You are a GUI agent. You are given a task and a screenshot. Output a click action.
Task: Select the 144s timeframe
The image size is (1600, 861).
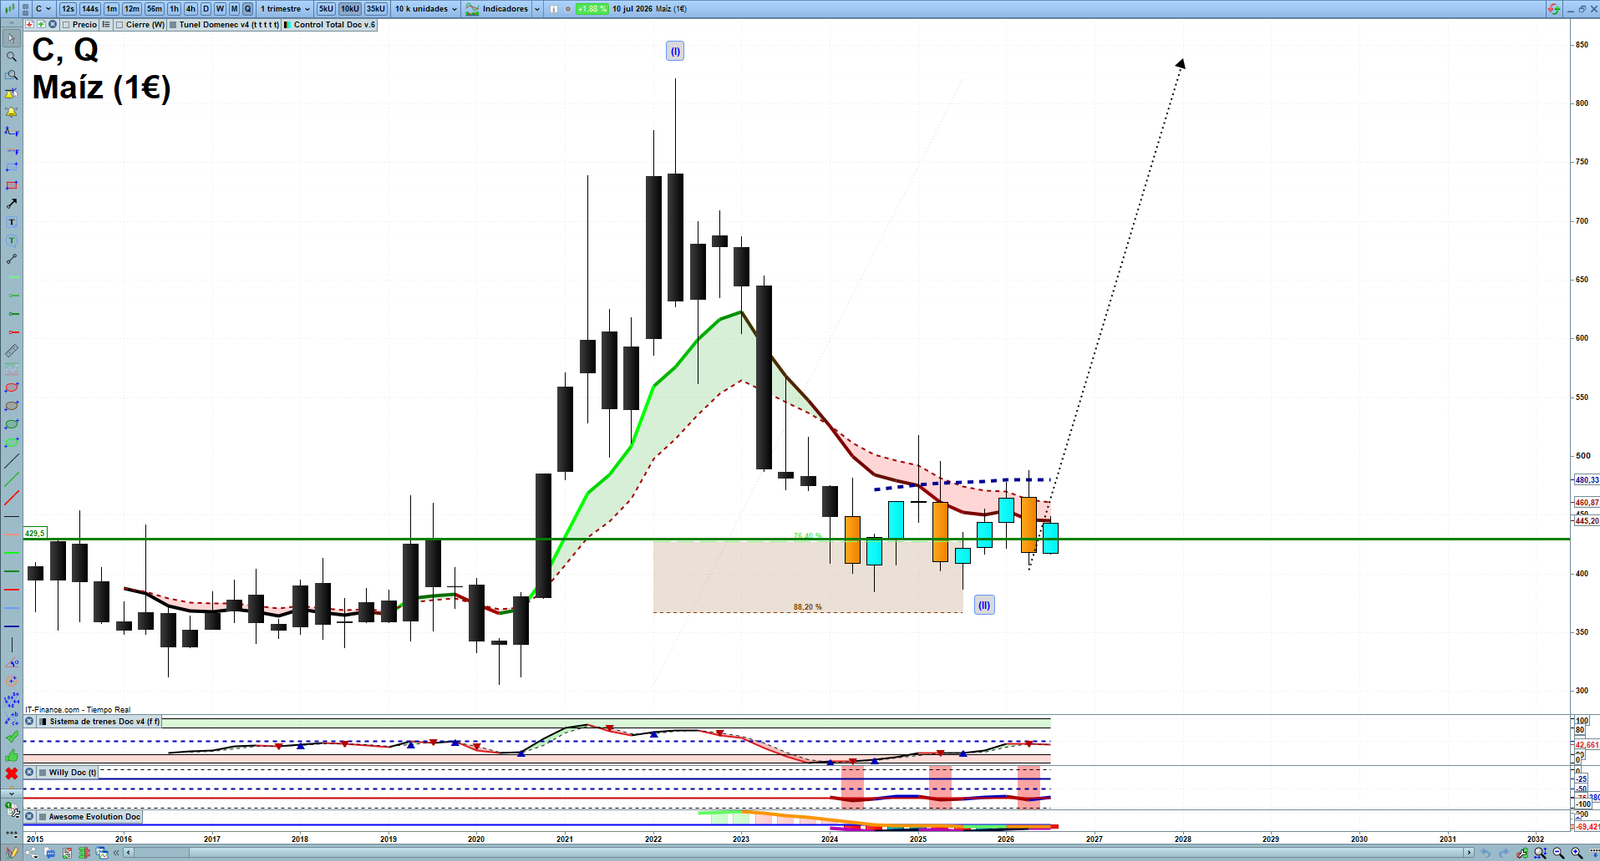[x=90, y=9]
